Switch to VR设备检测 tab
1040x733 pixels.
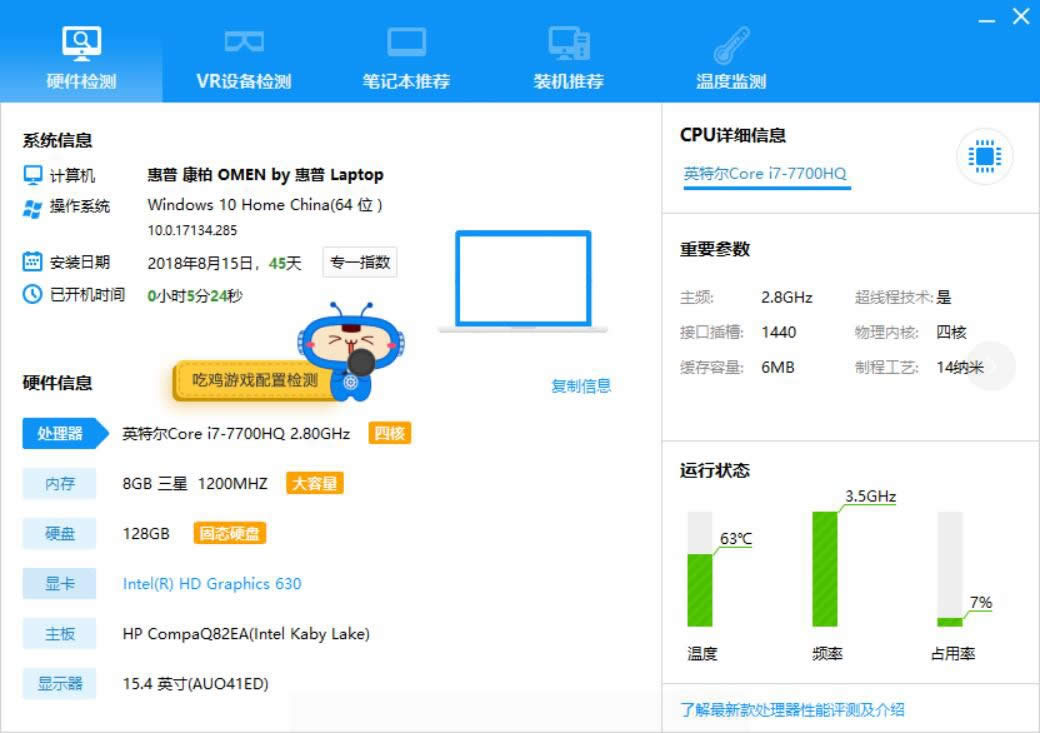point(243,57)
